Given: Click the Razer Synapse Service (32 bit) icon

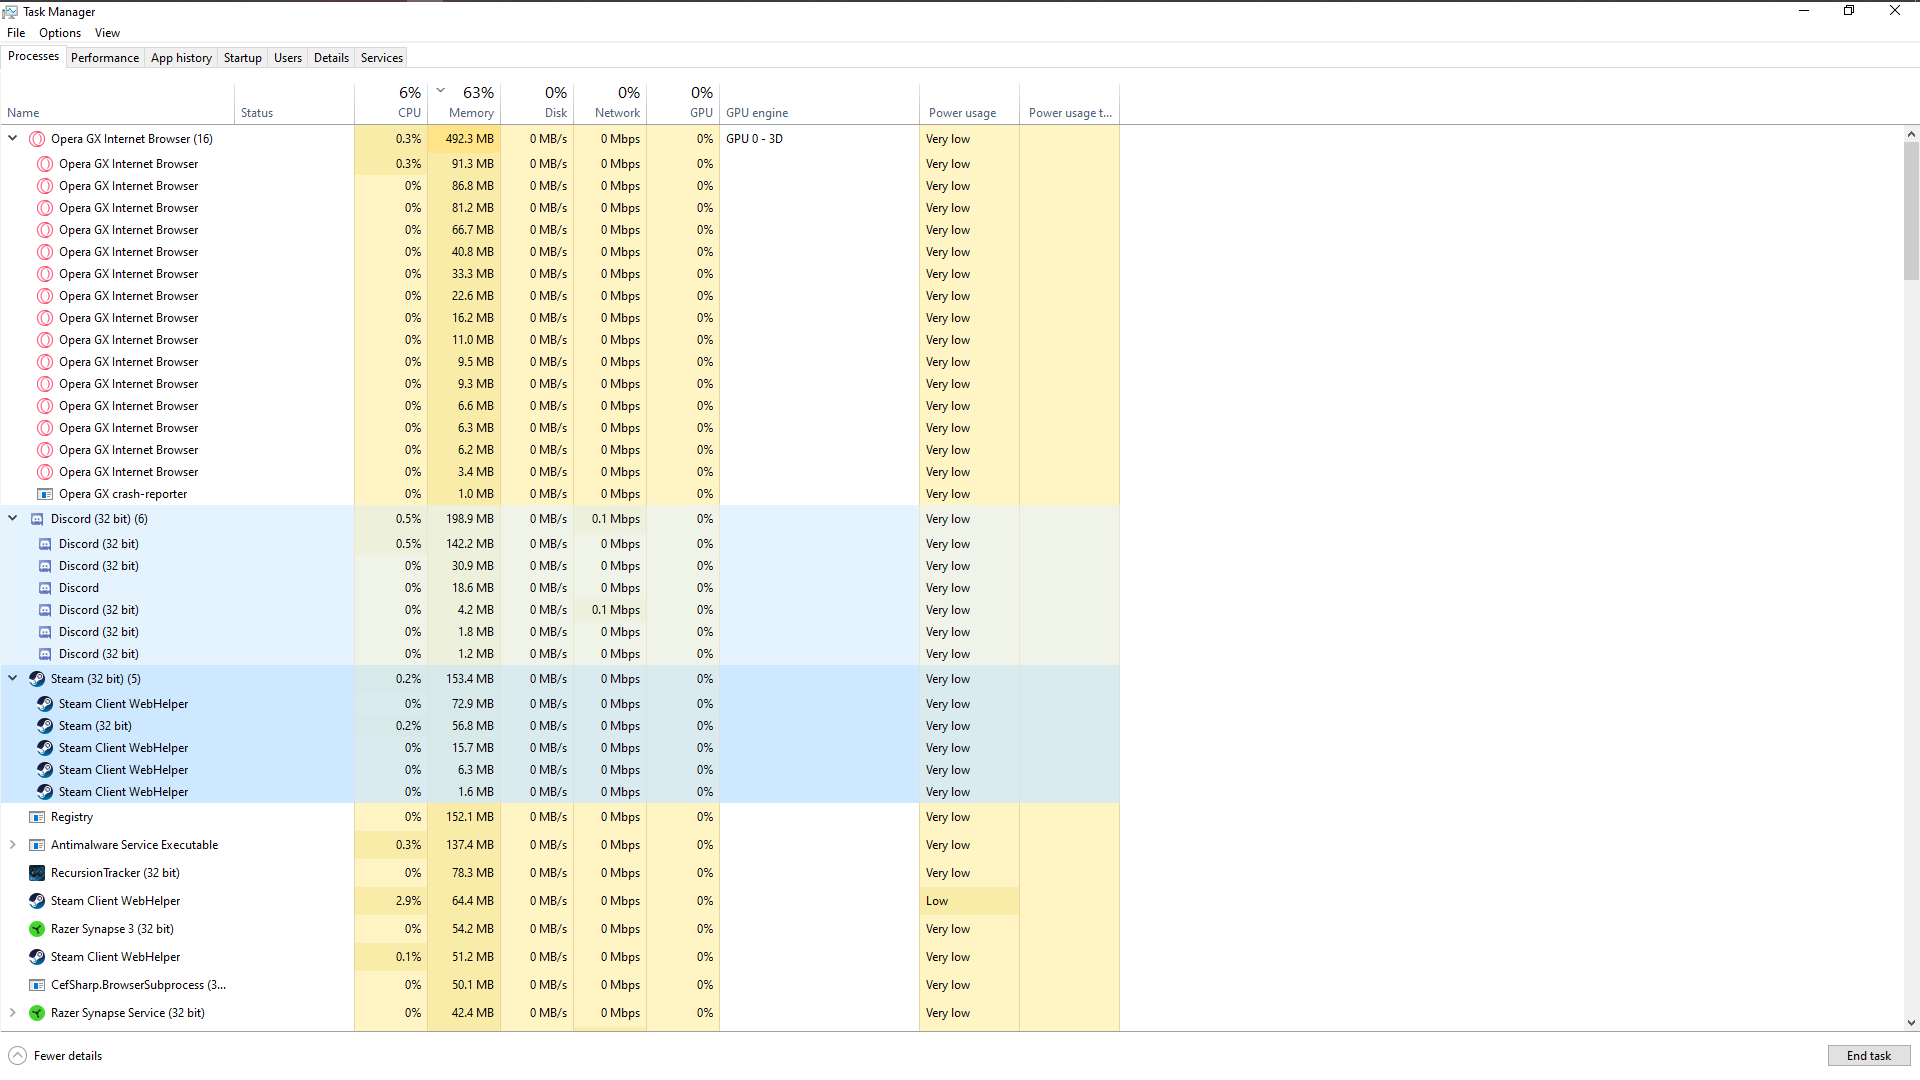Looking at the screenshot, I should [37, 1013].
